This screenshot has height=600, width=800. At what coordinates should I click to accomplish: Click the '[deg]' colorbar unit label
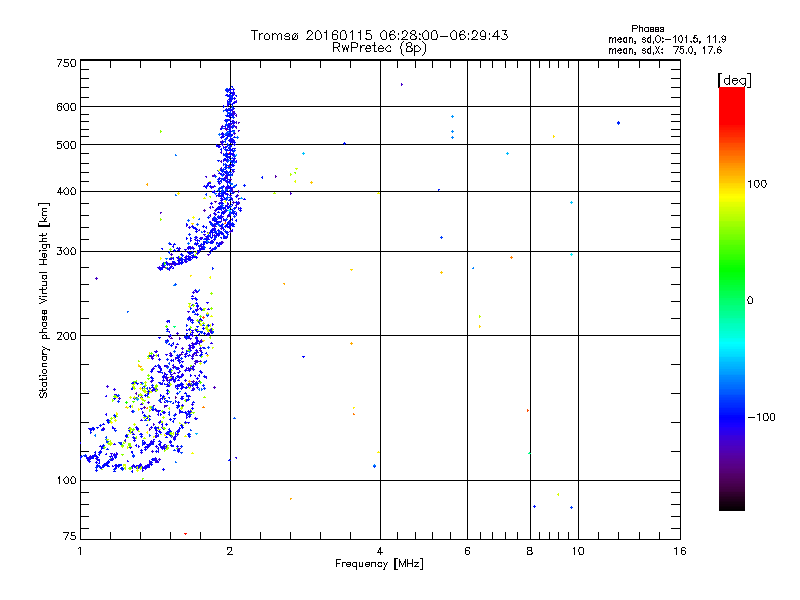734,80
